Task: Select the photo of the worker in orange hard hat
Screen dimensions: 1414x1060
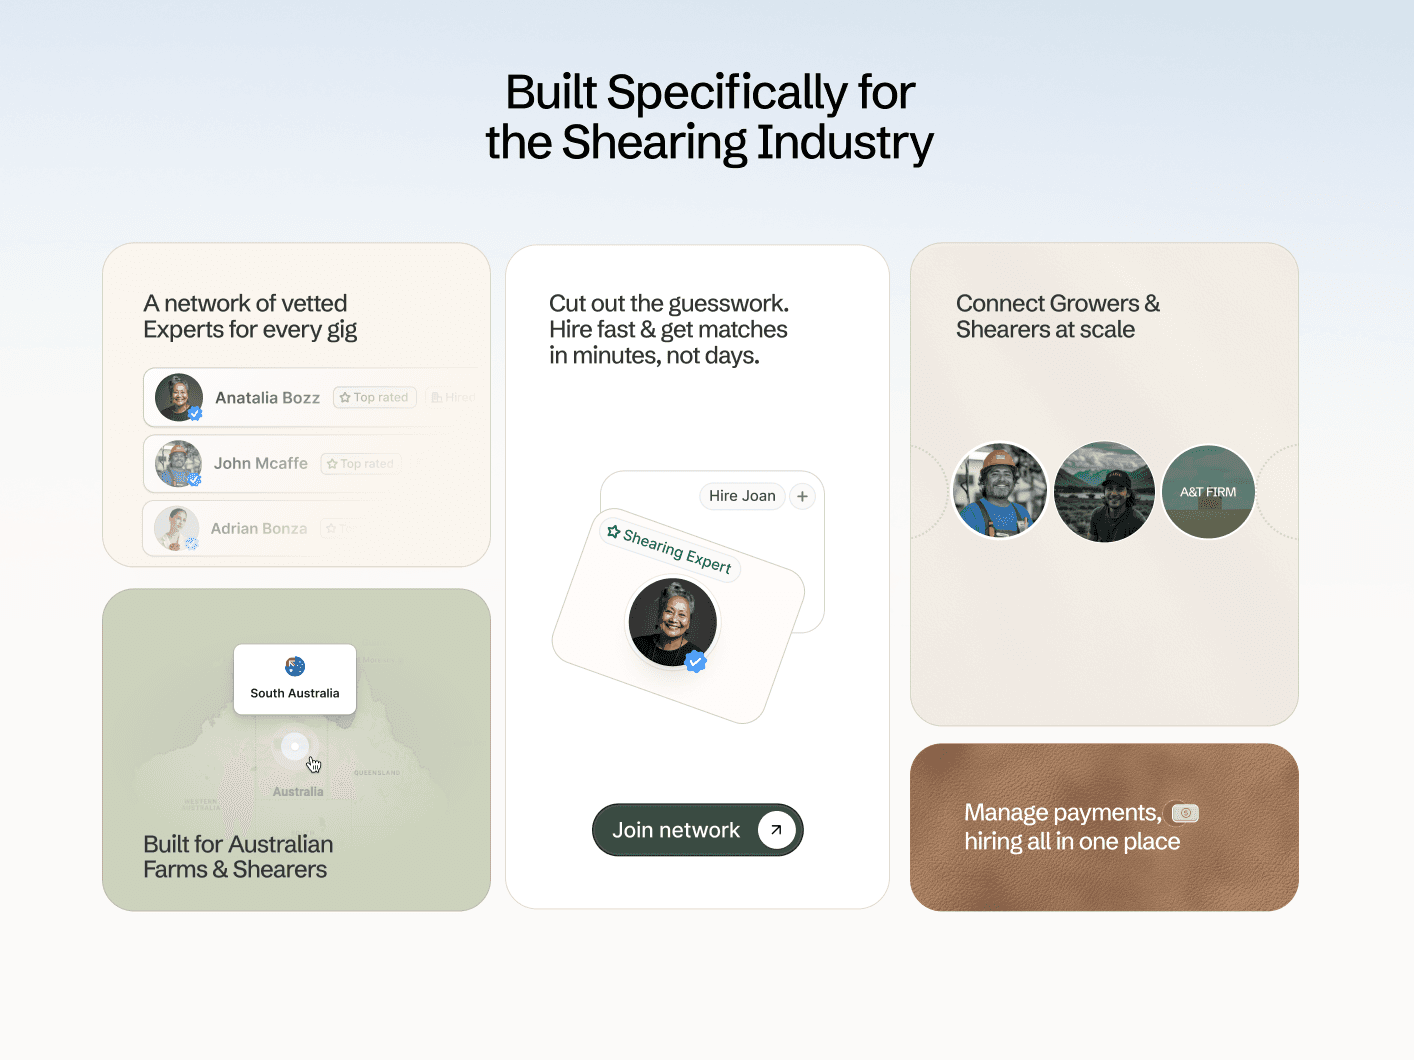Action: (1000, 491)
